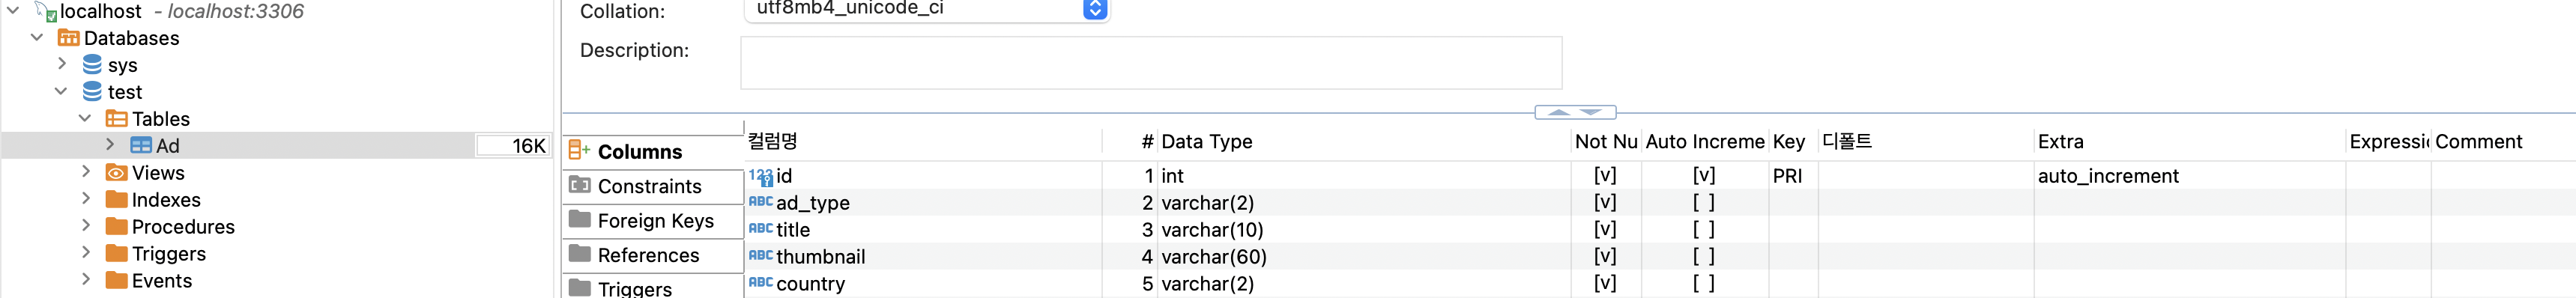Toggle Auto Increment checkbox for title row
Image resolution: width=2576 pixels, height=298 pixels.
click(x=1704, y=230)
